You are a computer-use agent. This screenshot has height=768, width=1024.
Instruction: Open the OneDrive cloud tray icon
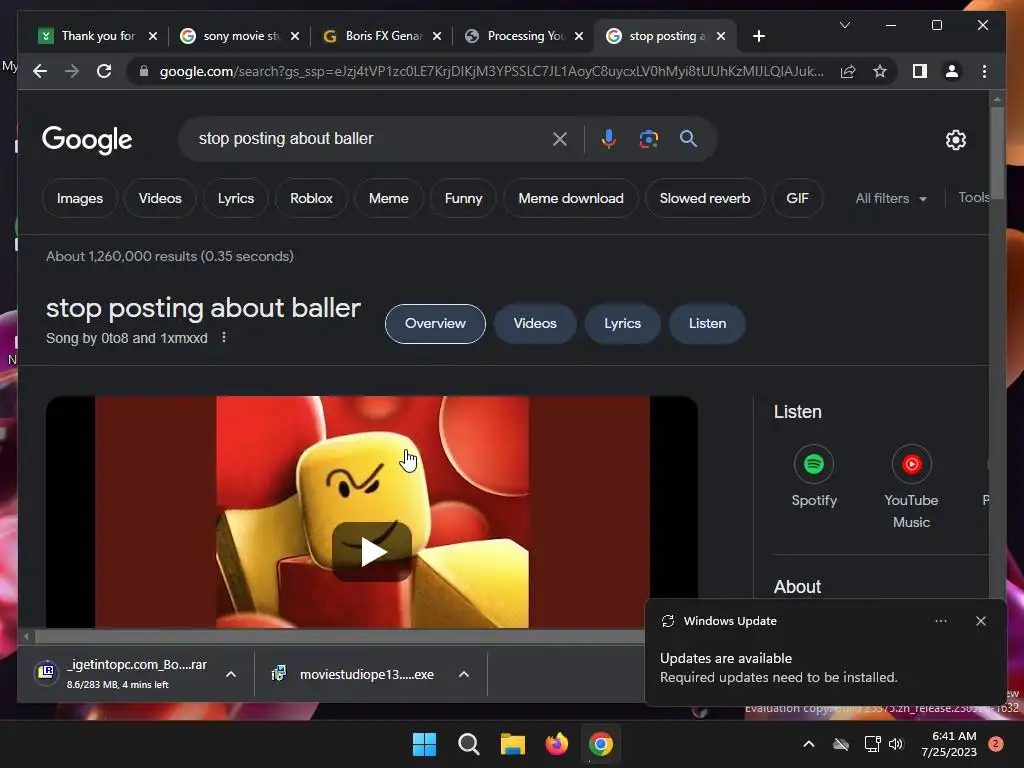click(841, 744)
